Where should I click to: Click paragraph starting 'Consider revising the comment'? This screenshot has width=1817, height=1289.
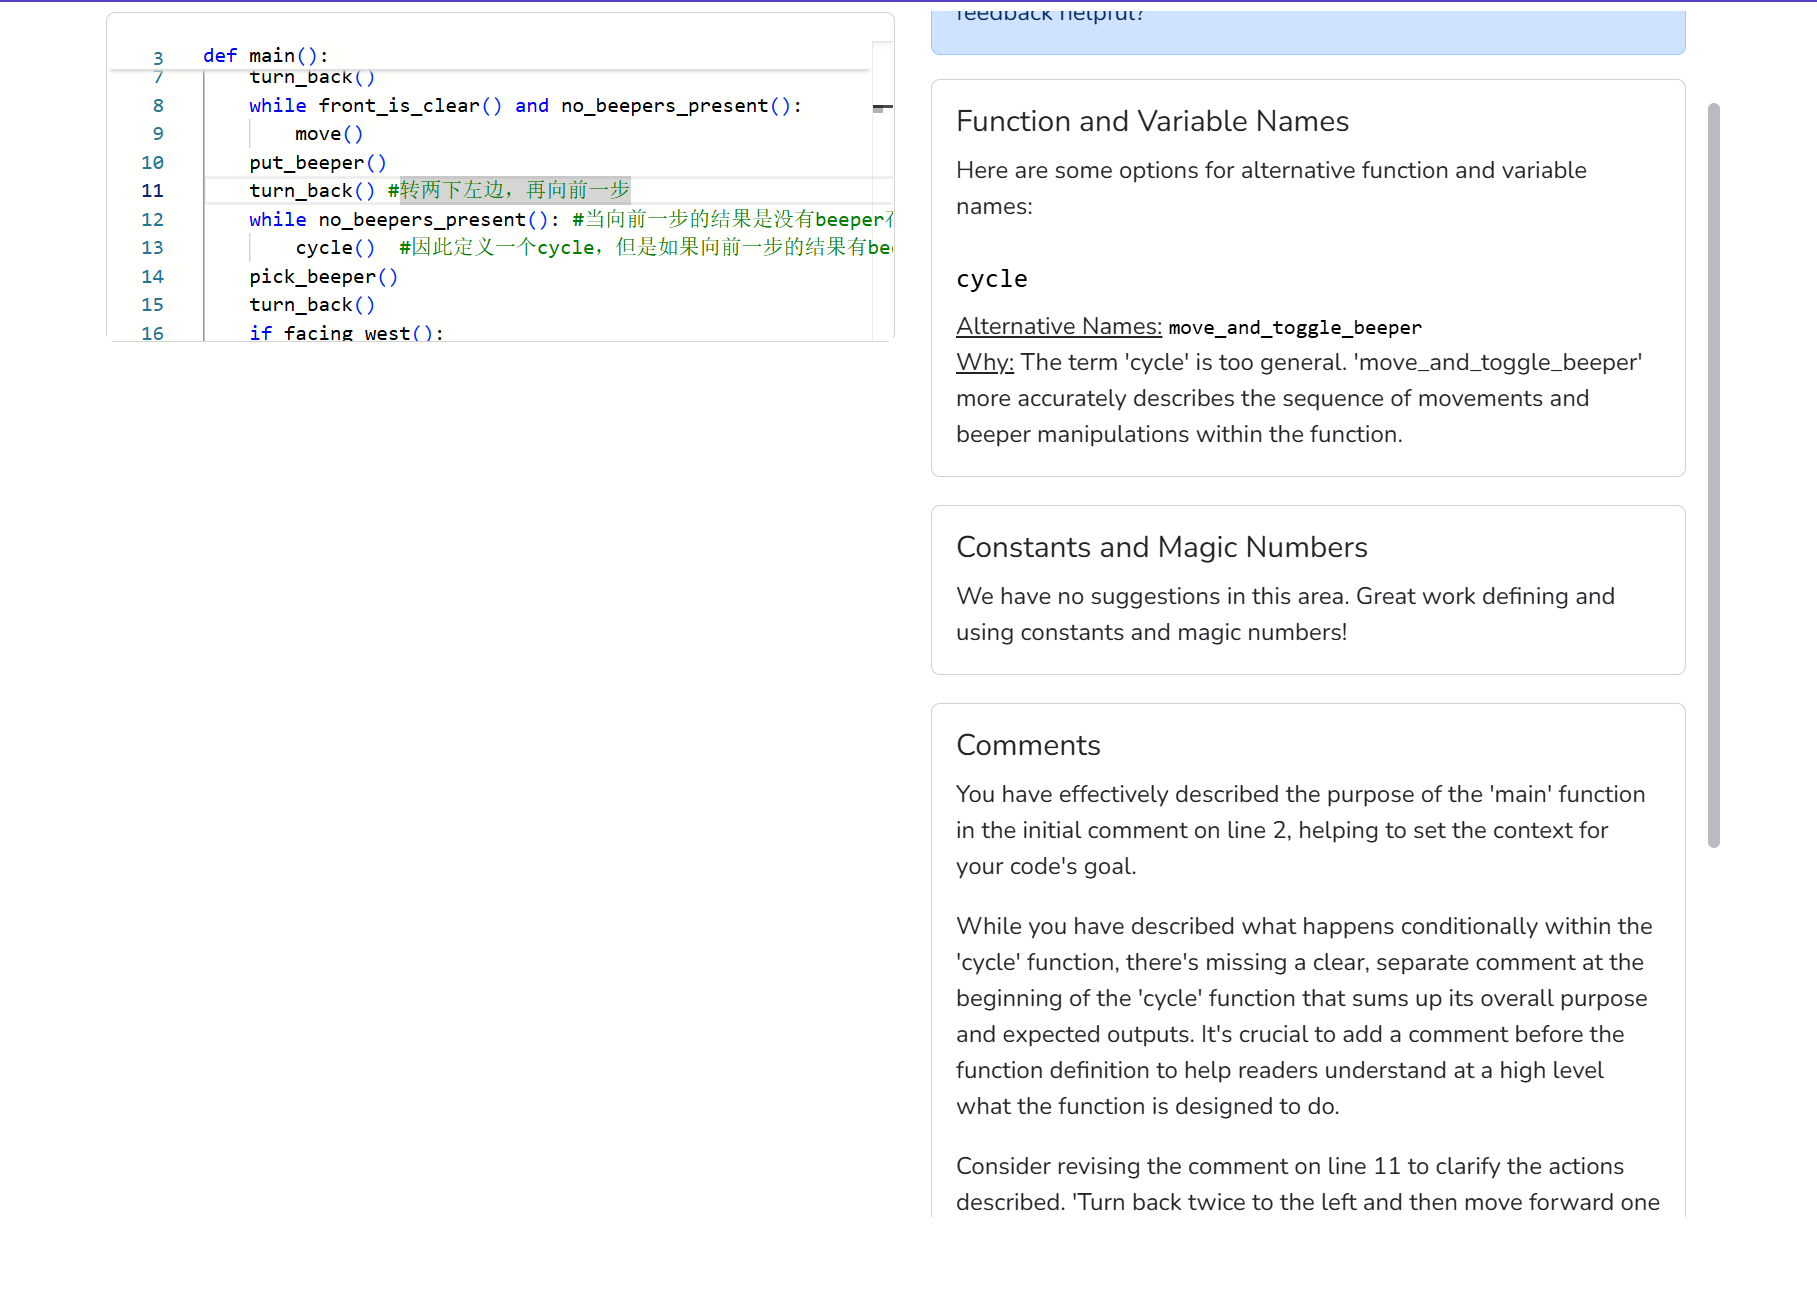pyautogui.click(x=1308, y=1184)
